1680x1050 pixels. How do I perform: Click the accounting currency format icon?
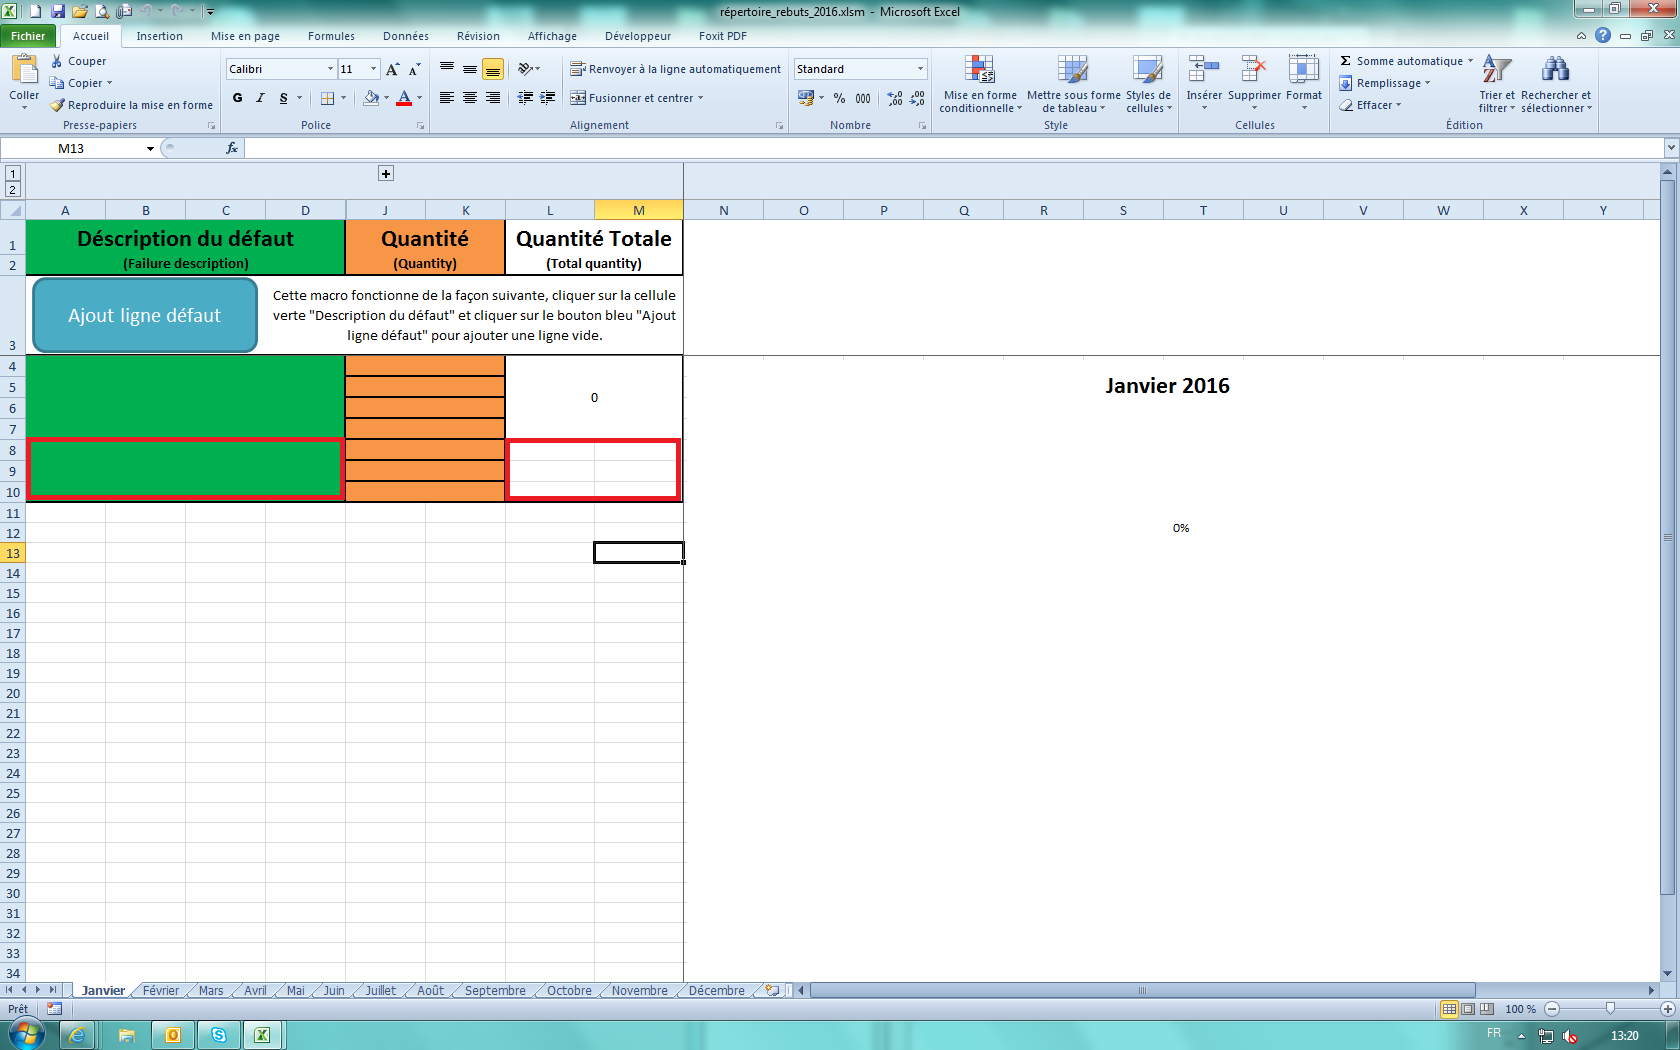click(806, 98)
